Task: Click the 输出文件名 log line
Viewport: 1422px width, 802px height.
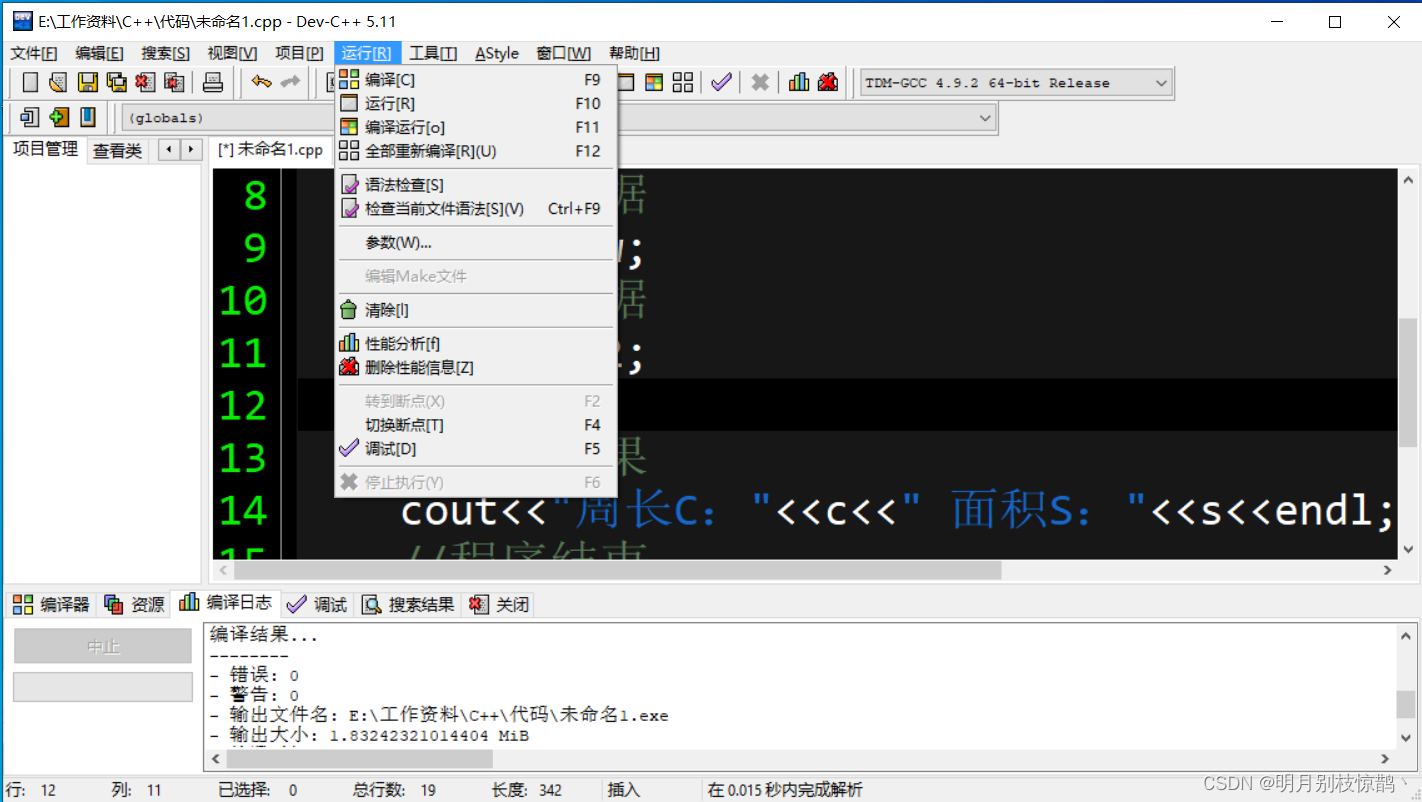Action: (439, 715)
